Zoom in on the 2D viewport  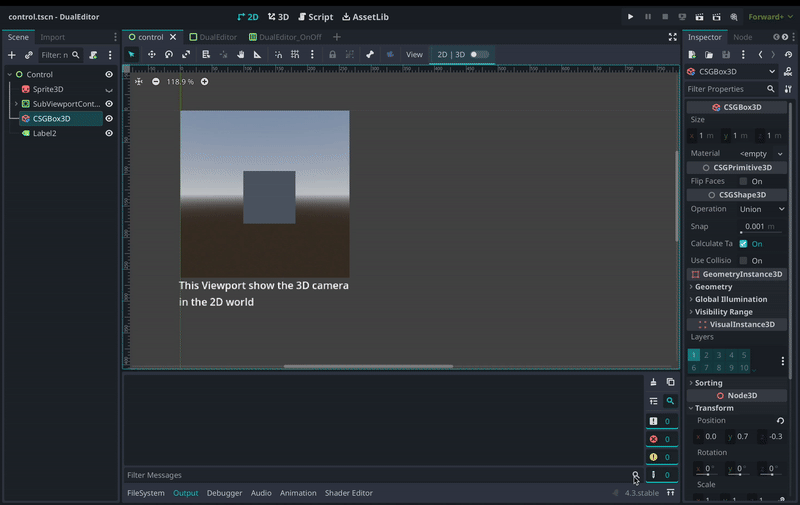(x=205, y=81)
